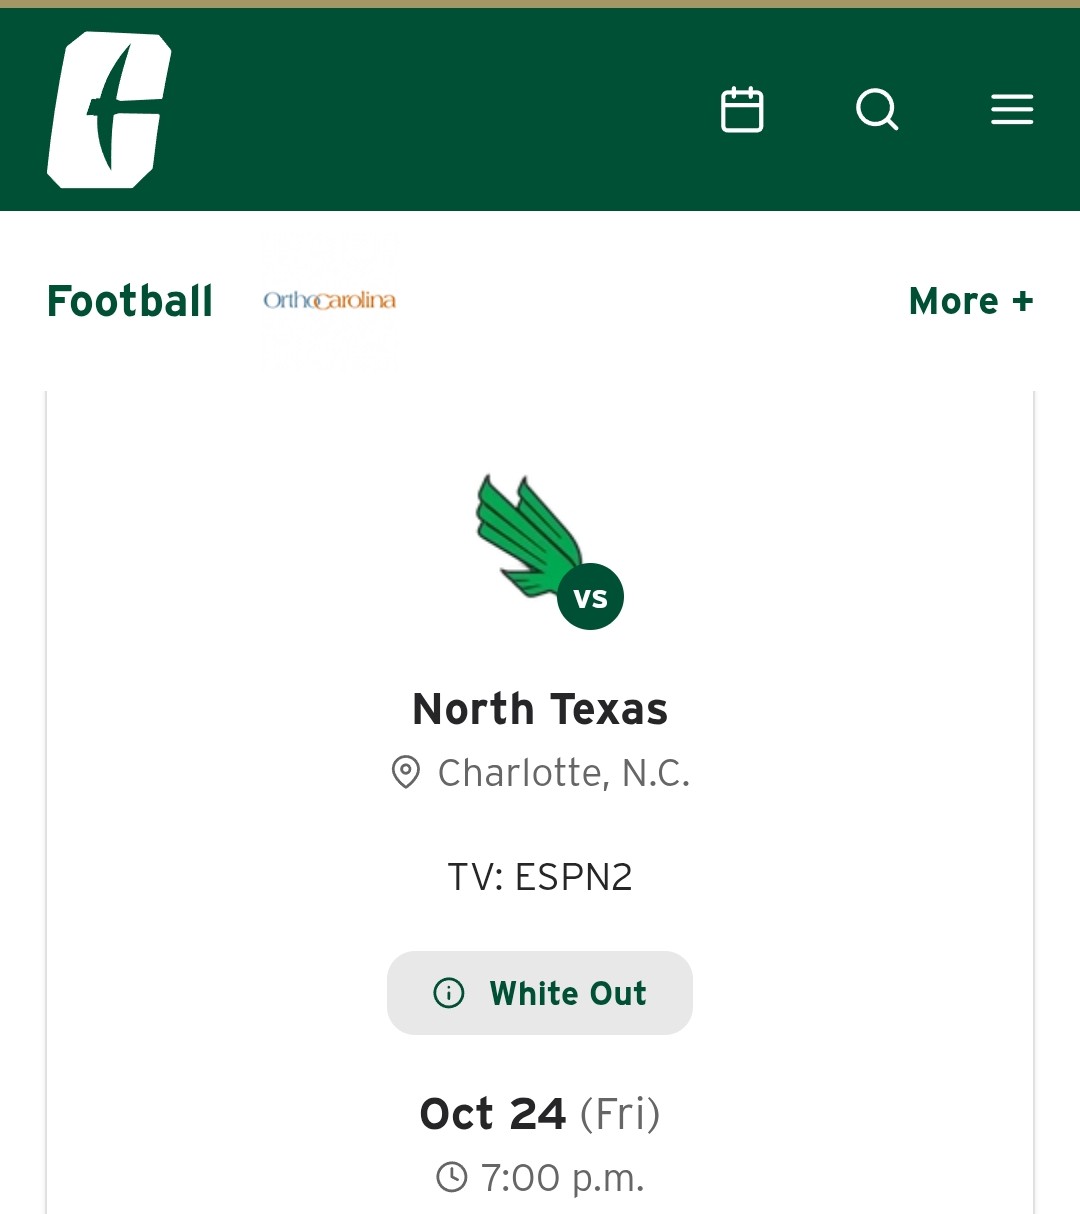Expand the More text label menu

click(x=954, y=301)
